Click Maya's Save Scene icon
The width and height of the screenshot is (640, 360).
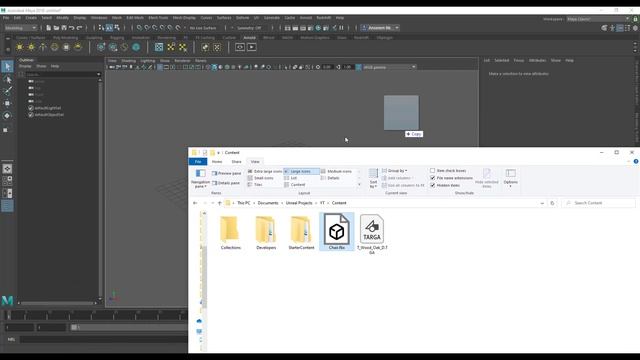click(x=64, y=28)
